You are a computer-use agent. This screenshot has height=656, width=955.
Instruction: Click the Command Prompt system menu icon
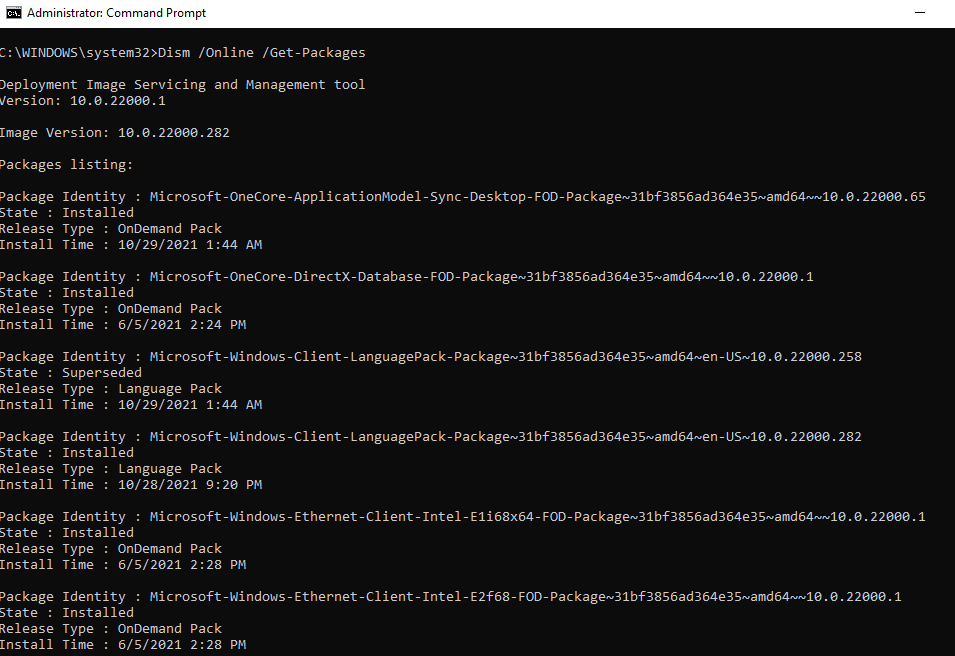pyautogui.click(x=14, y=13)
